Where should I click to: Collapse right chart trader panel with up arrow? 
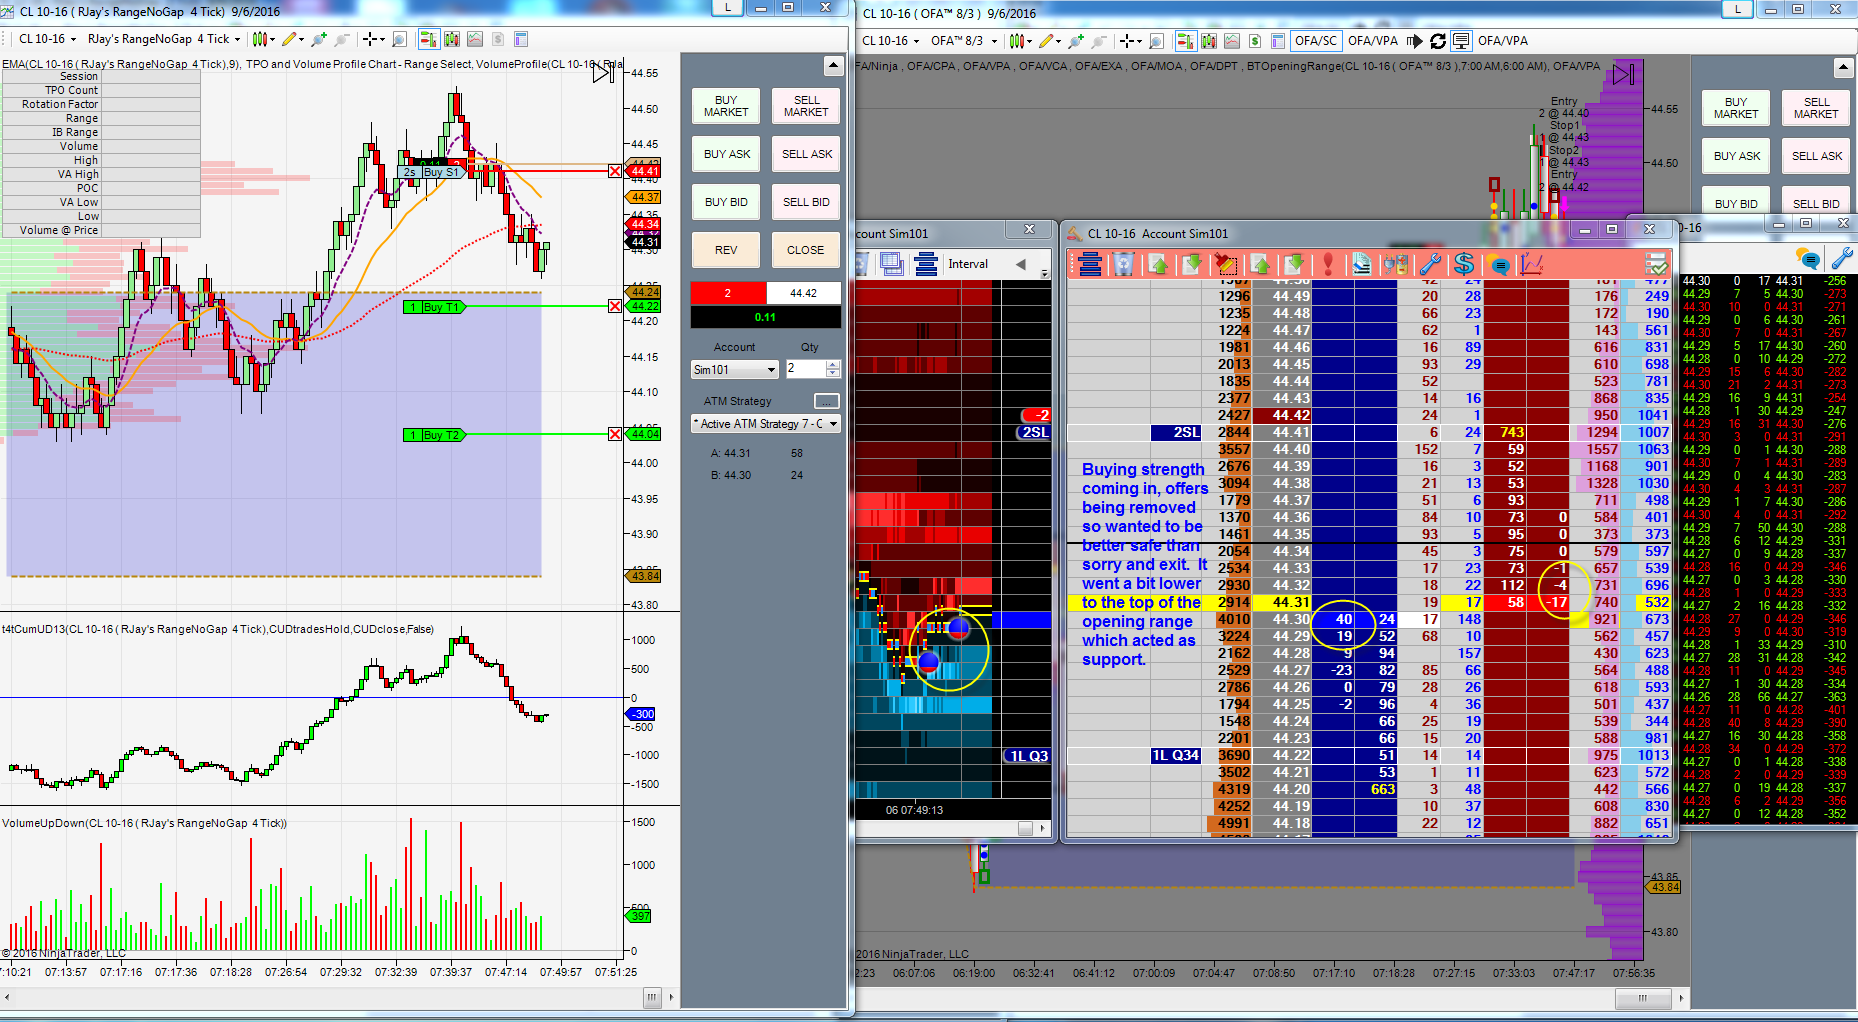point(1844,68)
